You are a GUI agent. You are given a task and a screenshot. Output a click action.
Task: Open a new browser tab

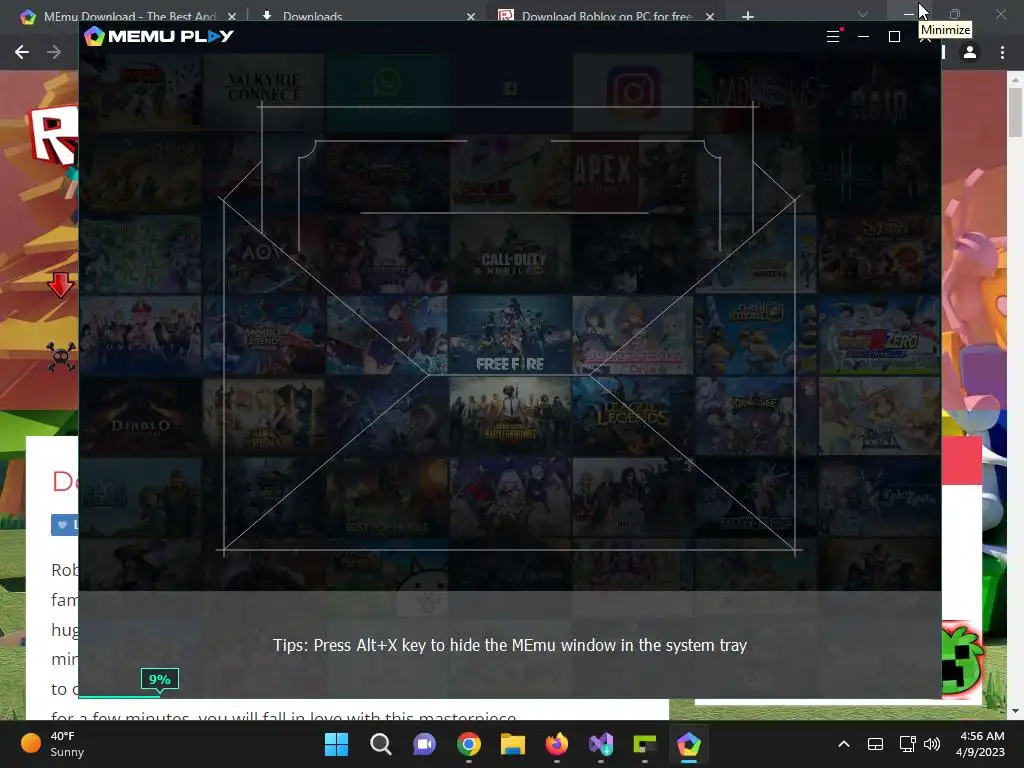tap(748, 16)
